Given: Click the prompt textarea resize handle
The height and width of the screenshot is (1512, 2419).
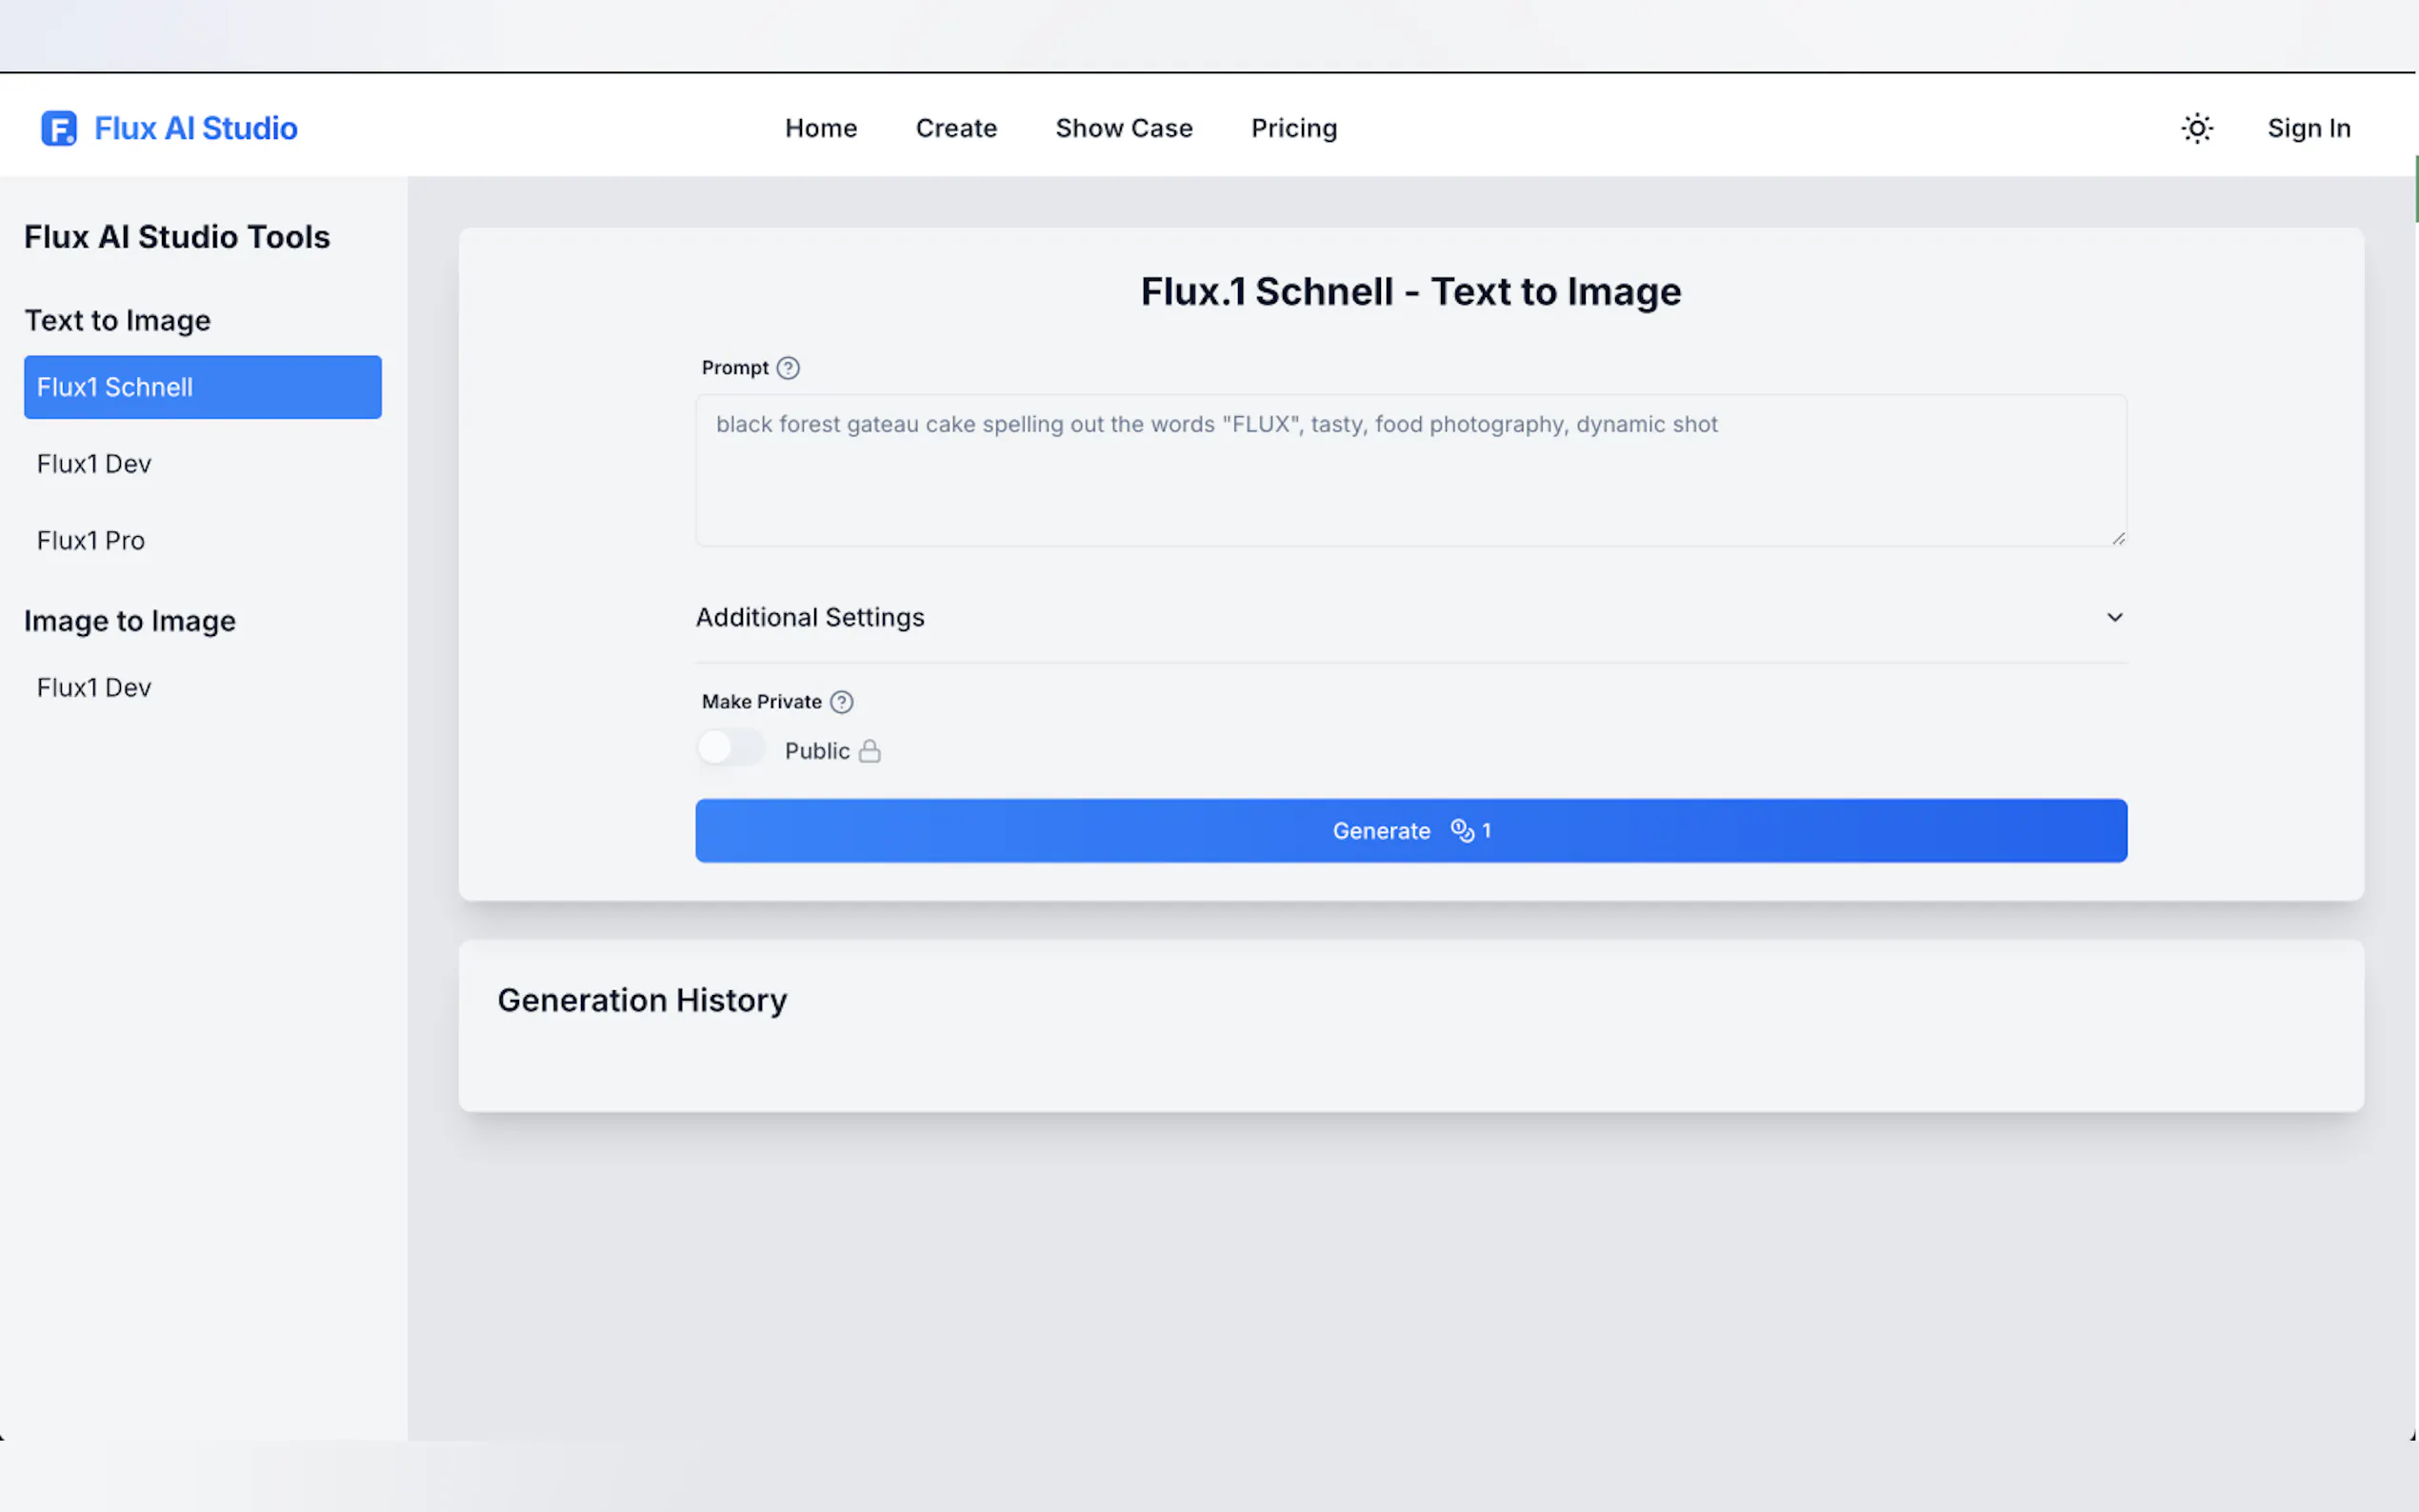Looking at the screenshot, I should [2118, 538].
